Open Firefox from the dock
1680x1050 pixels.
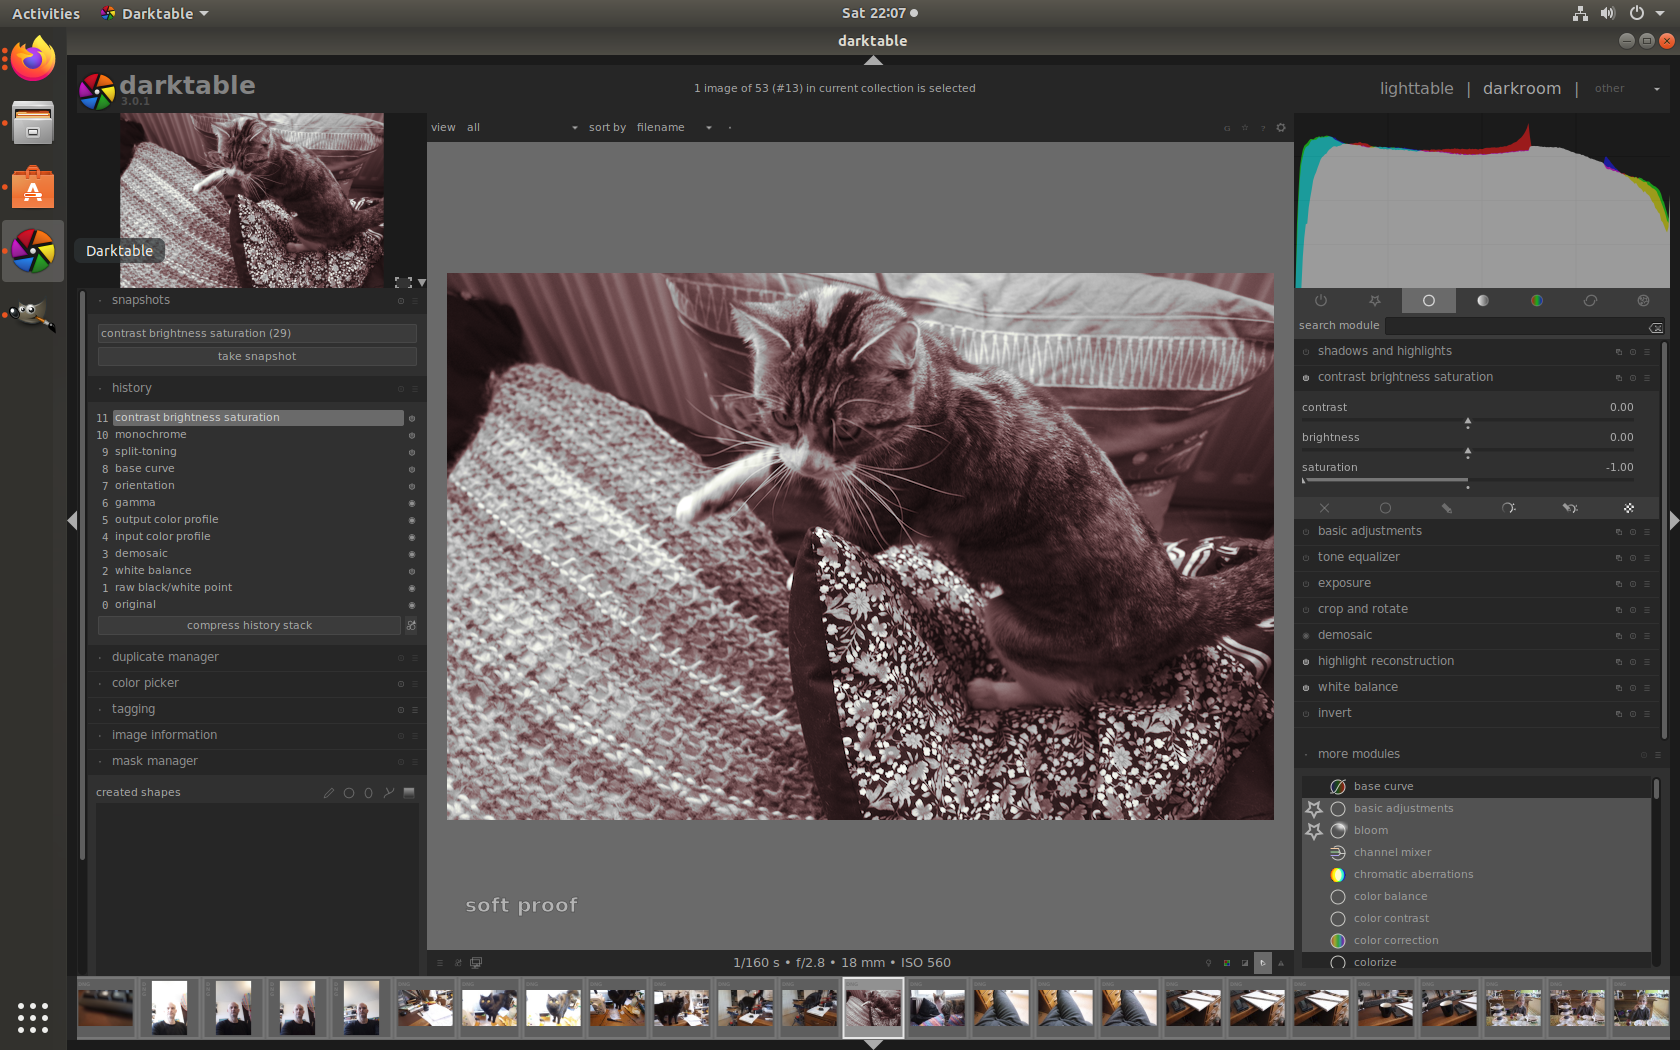33,59
